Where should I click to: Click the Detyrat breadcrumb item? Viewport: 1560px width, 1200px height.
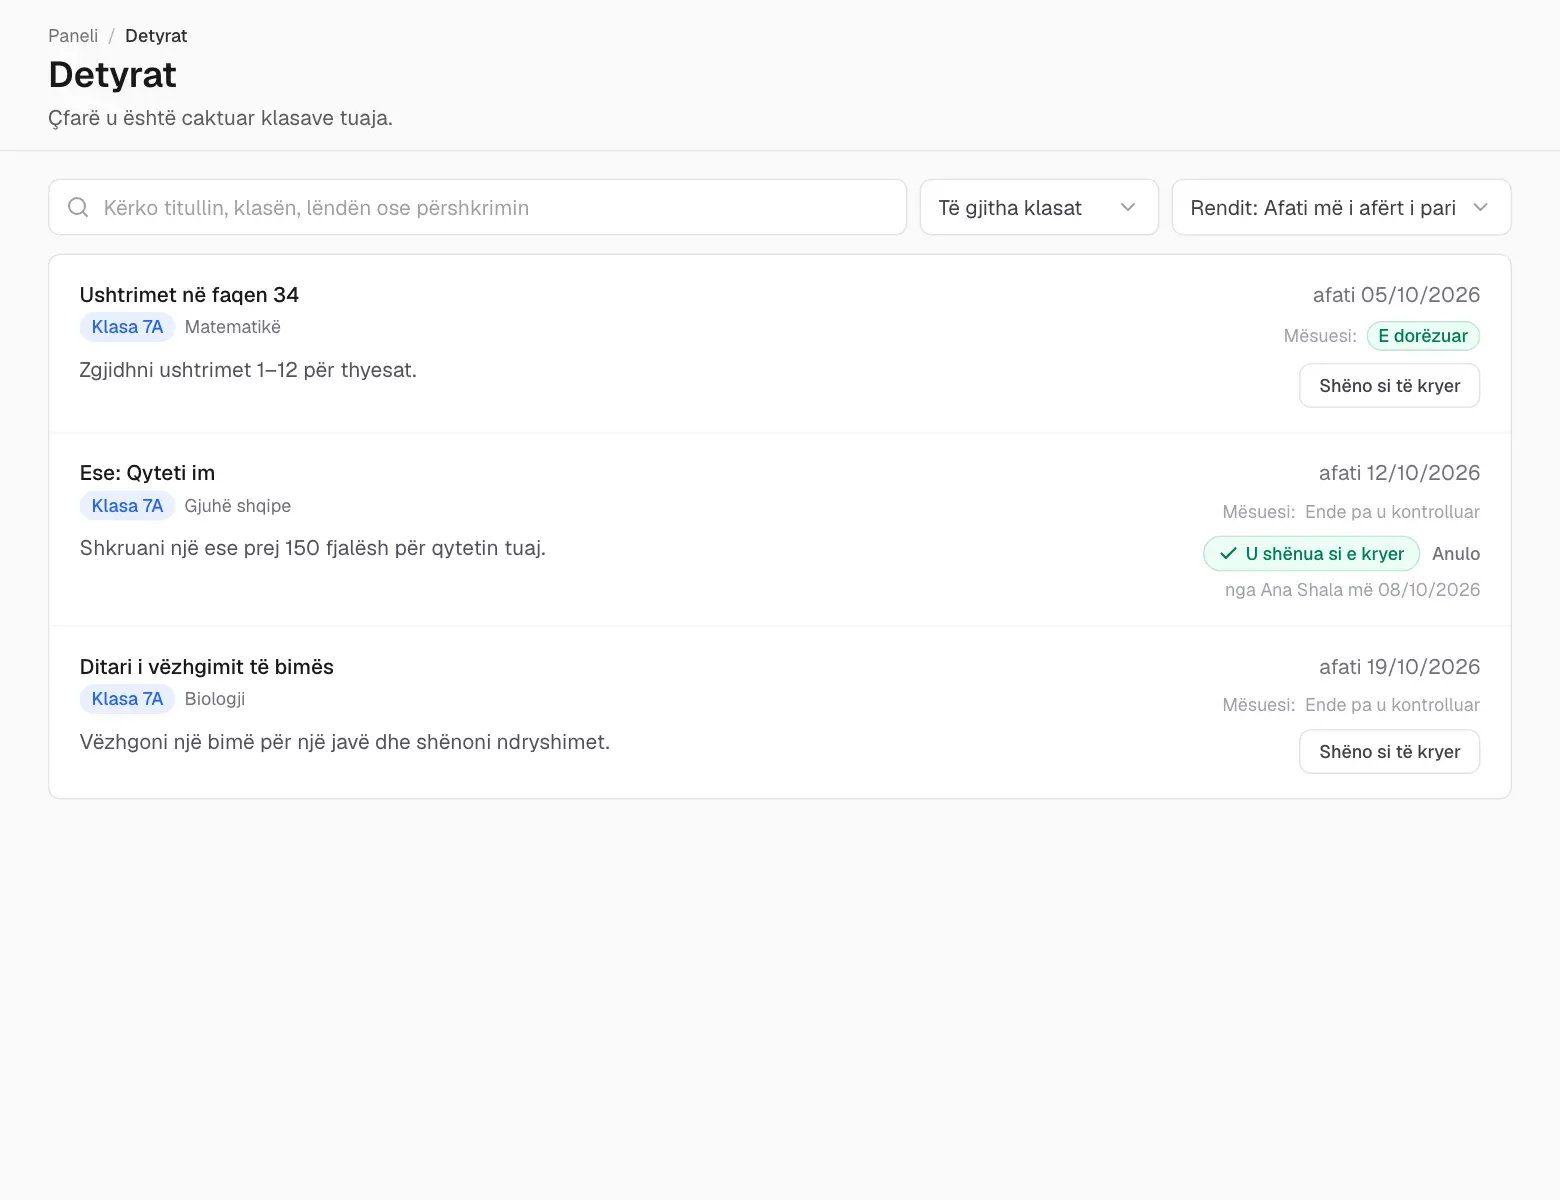(x=156, y=36)
